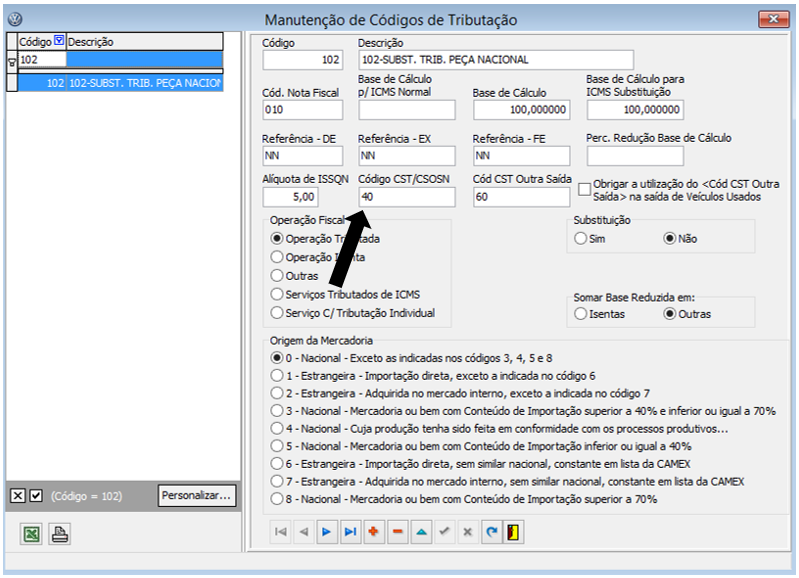Focus Base de Cálculo p/ ICMS Normal field
The height and width of the screenshot is (578, 799).
[407, 110]
